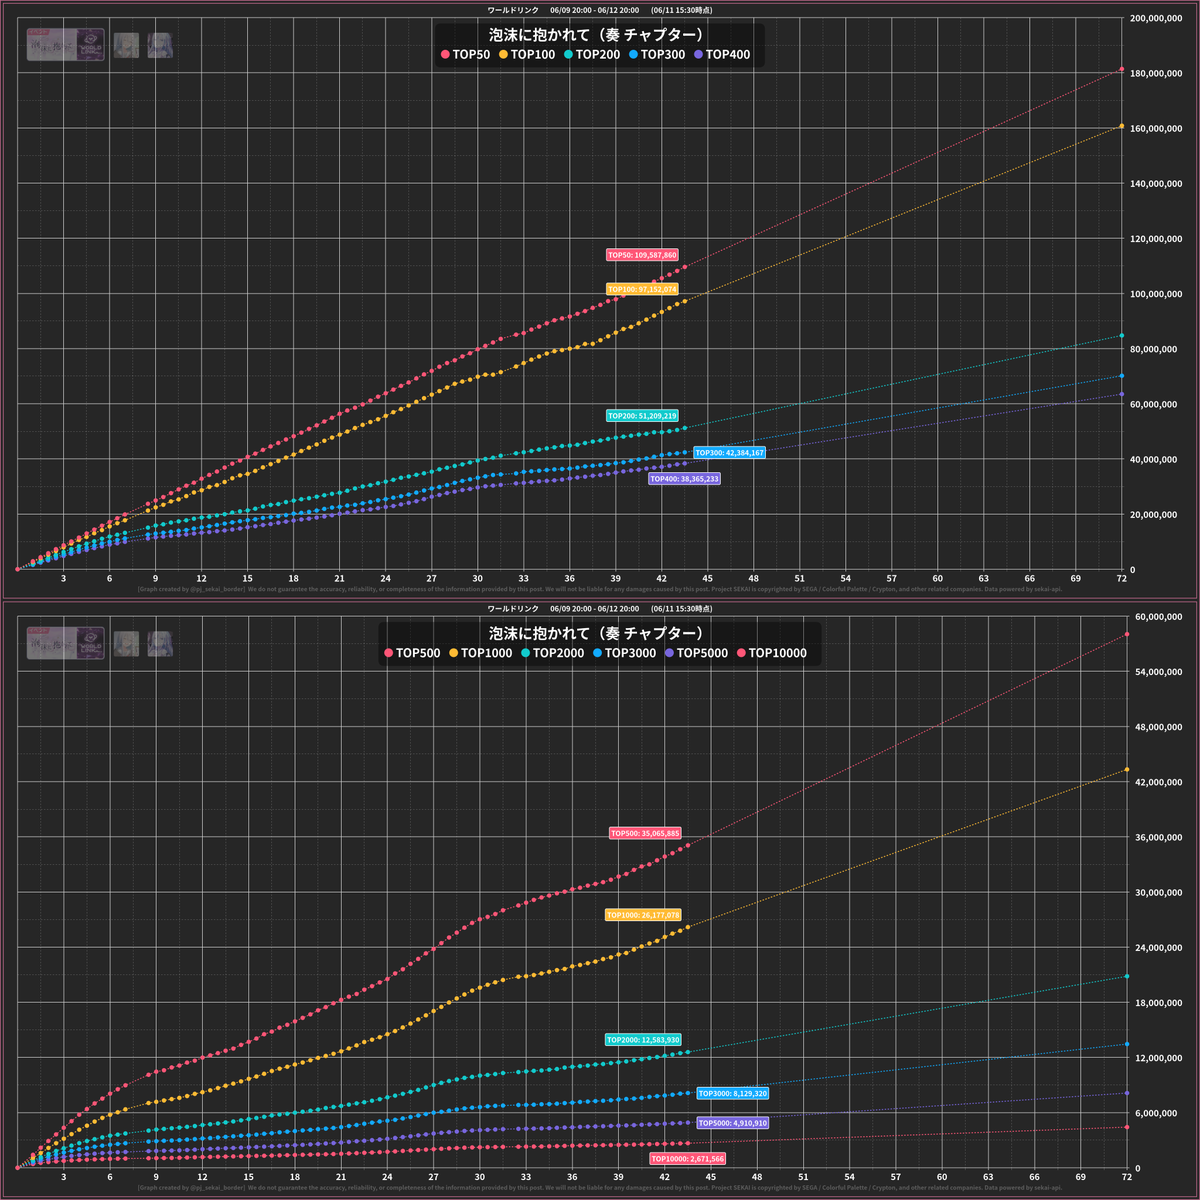1200x1200 pixels.
Task: Toggle the TOP200 legend entry
Action: [x=592, y=55]
